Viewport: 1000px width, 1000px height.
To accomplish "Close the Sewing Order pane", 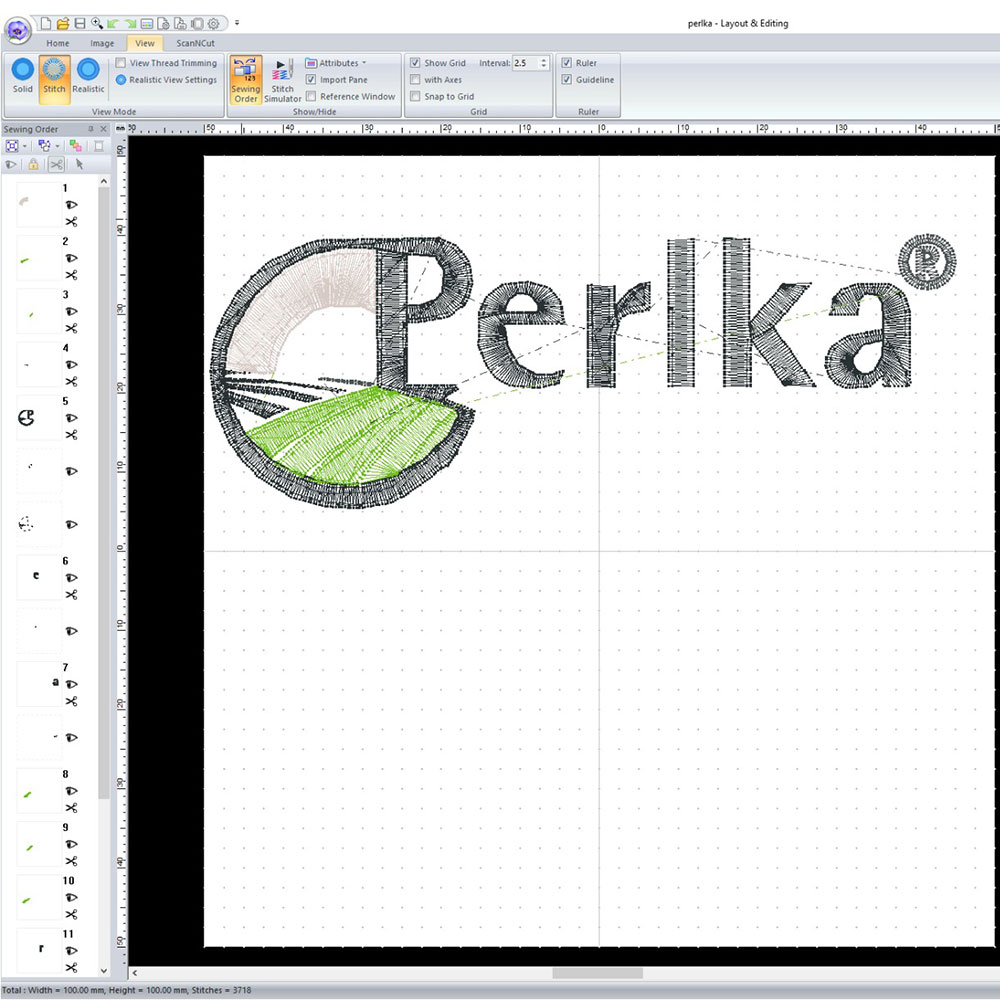I will point(103,129).
